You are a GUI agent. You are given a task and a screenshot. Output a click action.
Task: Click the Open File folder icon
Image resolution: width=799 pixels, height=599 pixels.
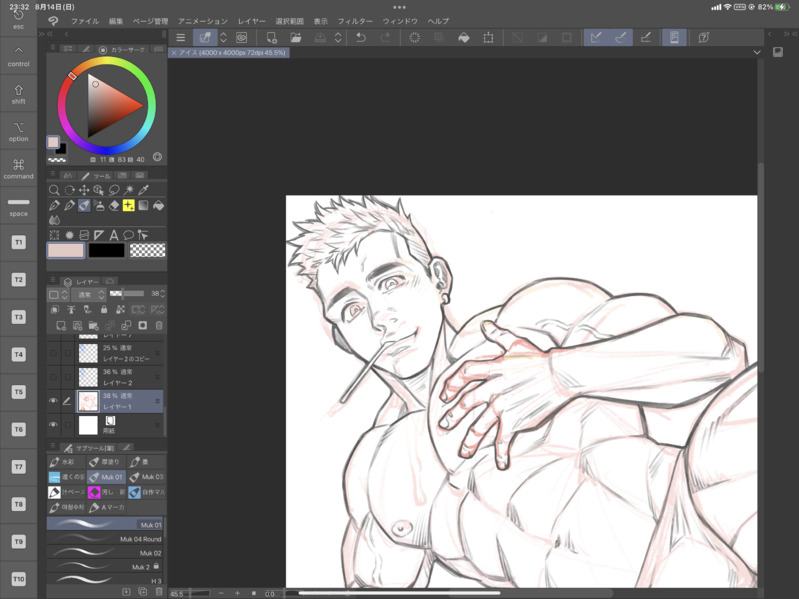296,38
